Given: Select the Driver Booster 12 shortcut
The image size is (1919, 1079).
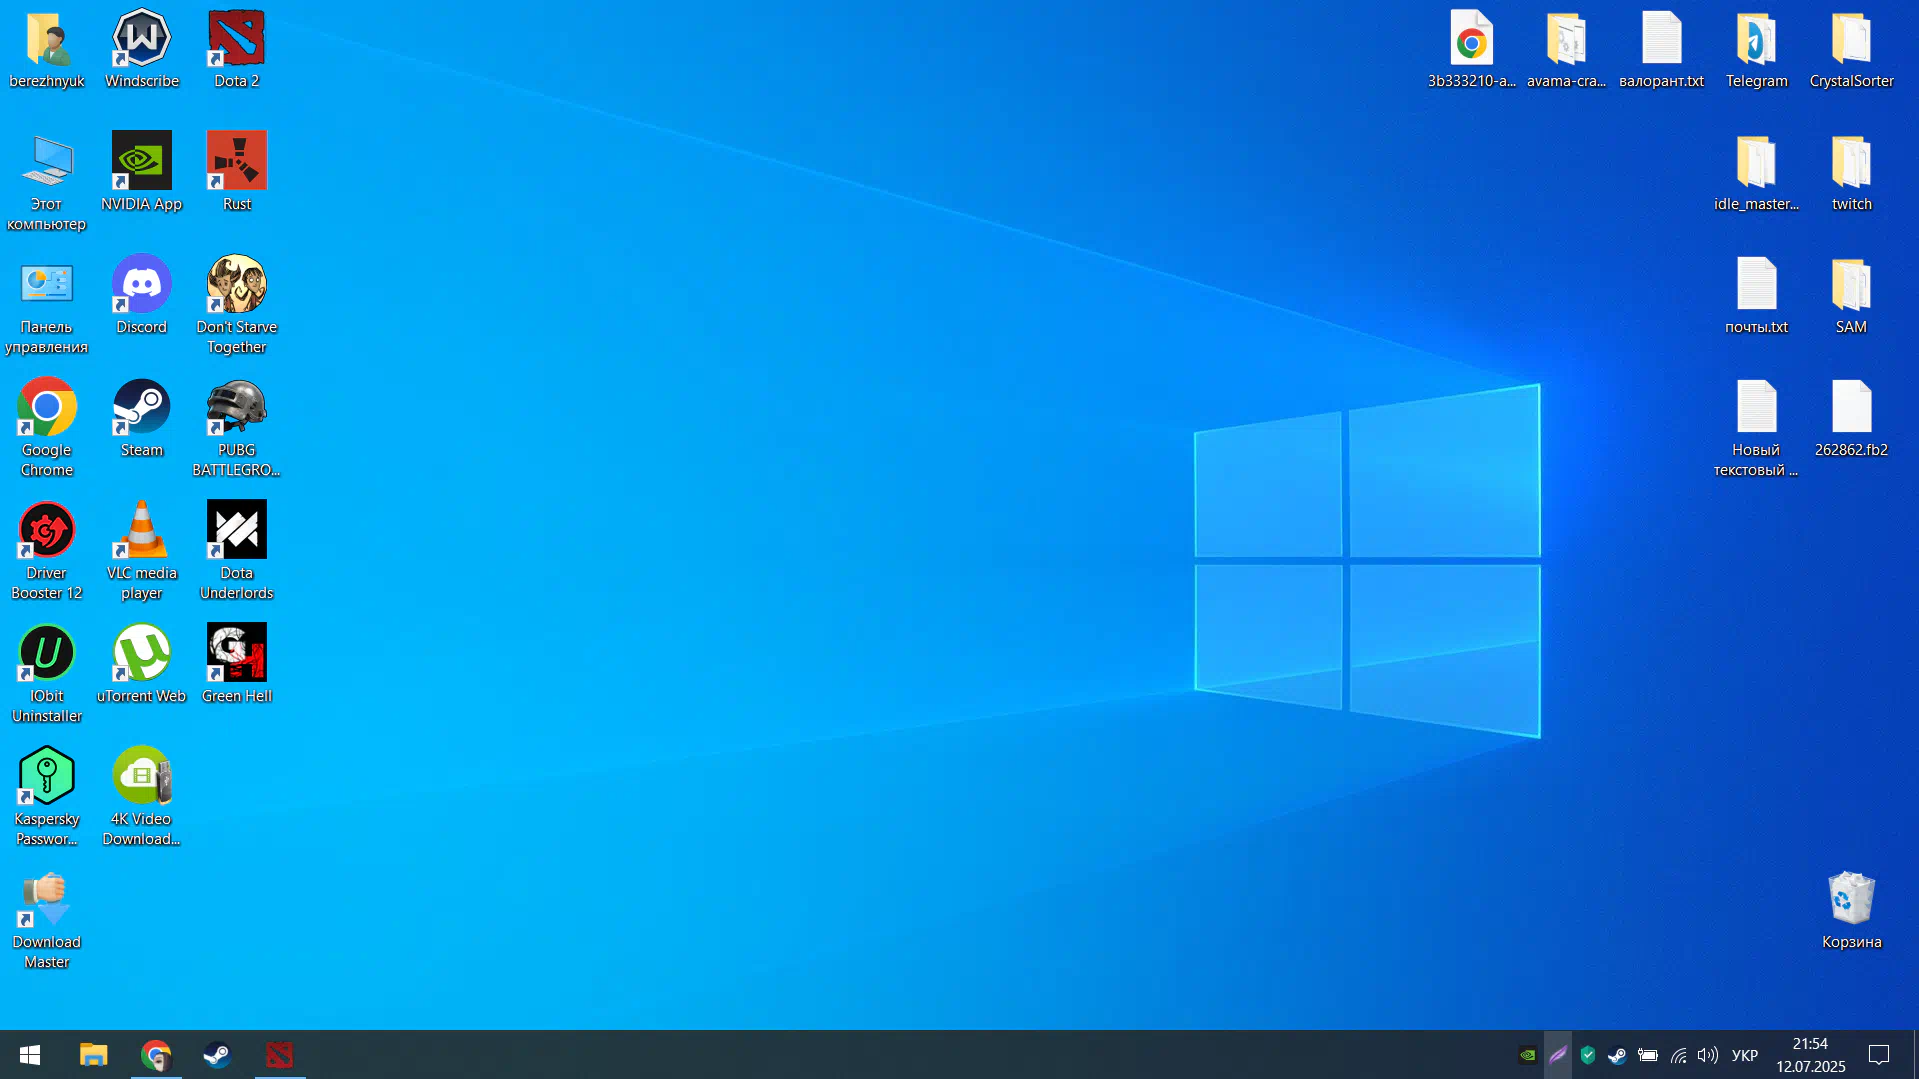Looking at the screenshot, I should click(x=46, y=551).
